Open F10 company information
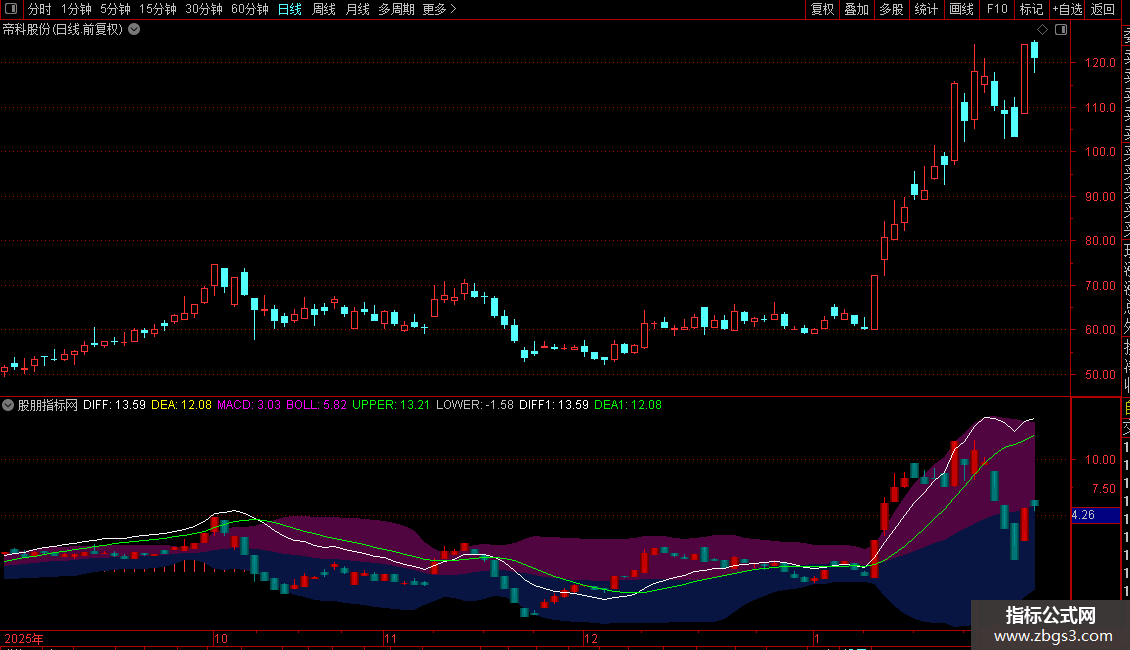The image size is (1130, 650). coord(997,9)
